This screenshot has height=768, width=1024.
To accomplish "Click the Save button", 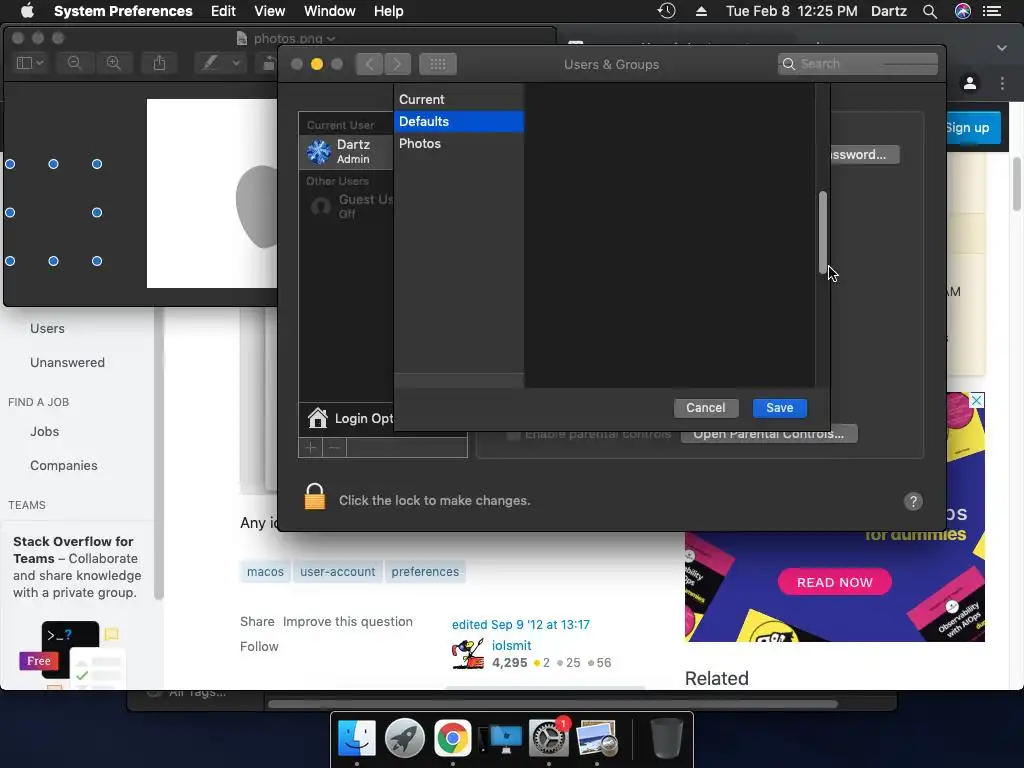I will 780,408.
